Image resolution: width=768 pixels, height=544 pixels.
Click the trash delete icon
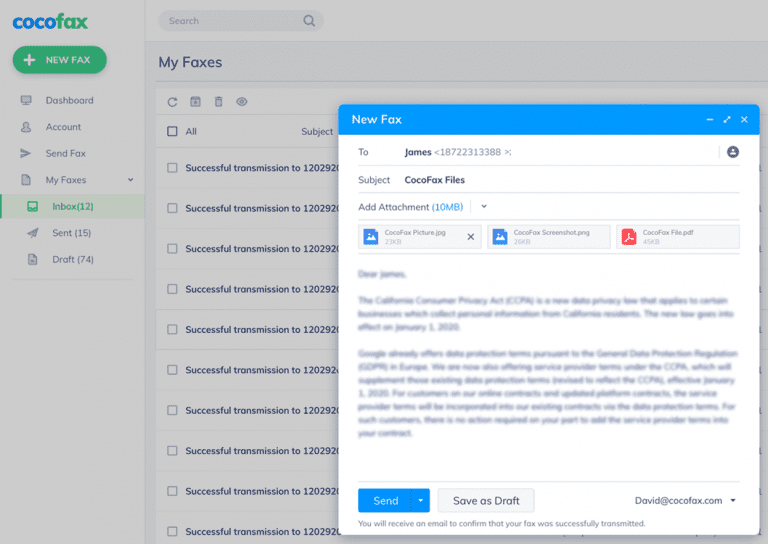[x=218, y=101]
